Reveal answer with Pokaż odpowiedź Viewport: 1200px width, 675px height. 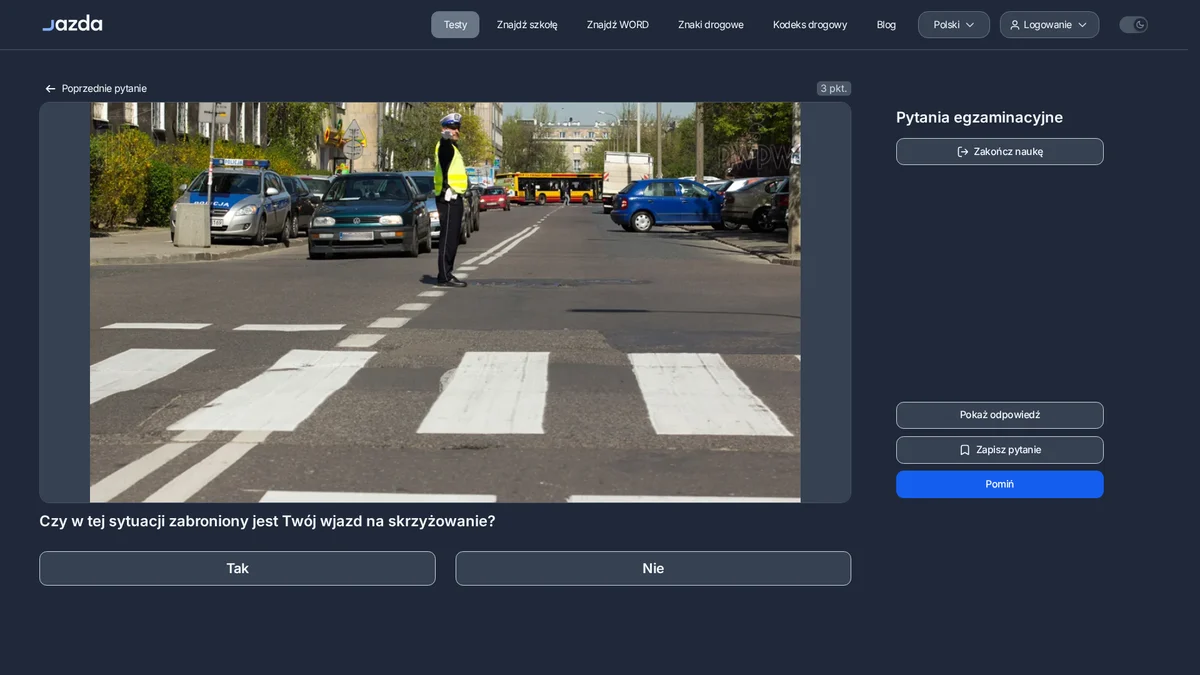(x=1000, y=415)
